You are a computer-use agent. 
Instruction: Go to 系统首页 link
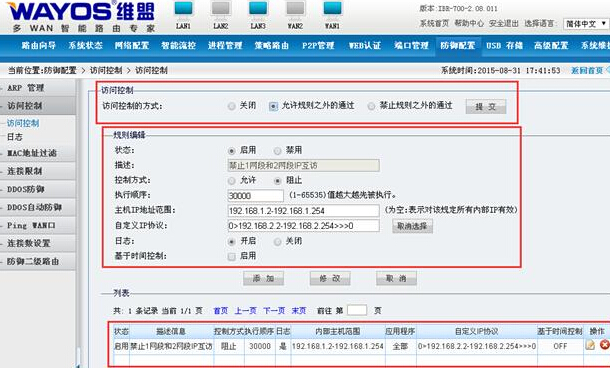coord(434,23)
